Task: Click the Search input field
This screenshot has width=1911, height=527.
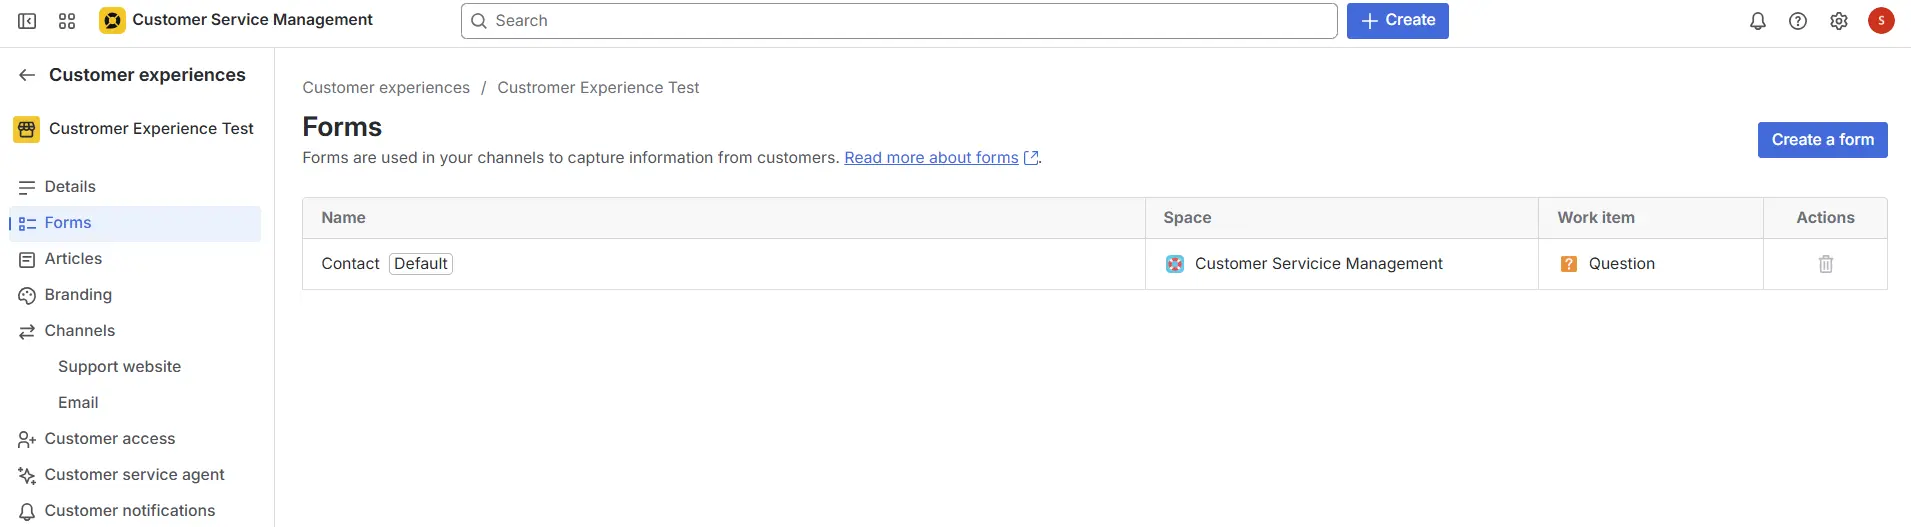Action: click(x=900, y=21)
